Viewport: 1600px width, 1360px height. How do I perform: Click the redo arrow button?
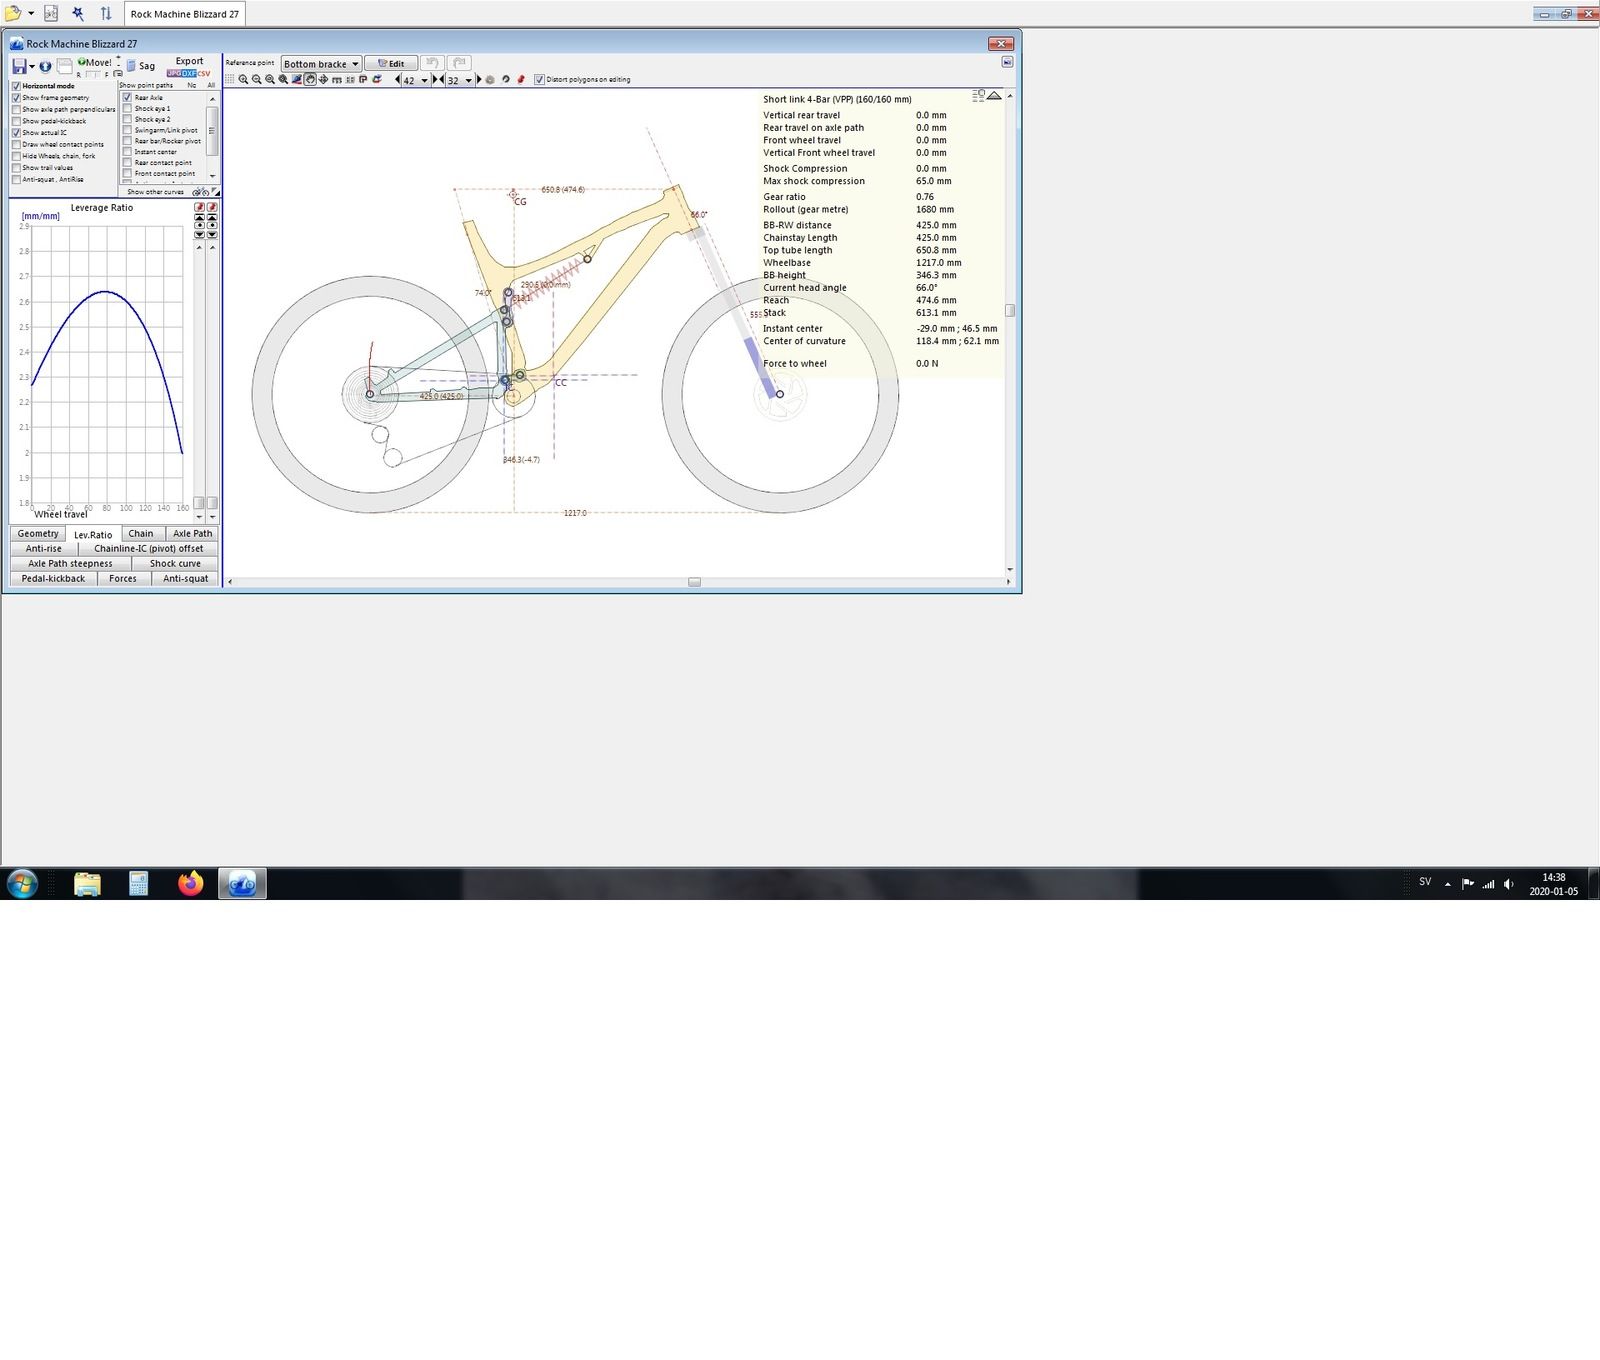[459, 63]
